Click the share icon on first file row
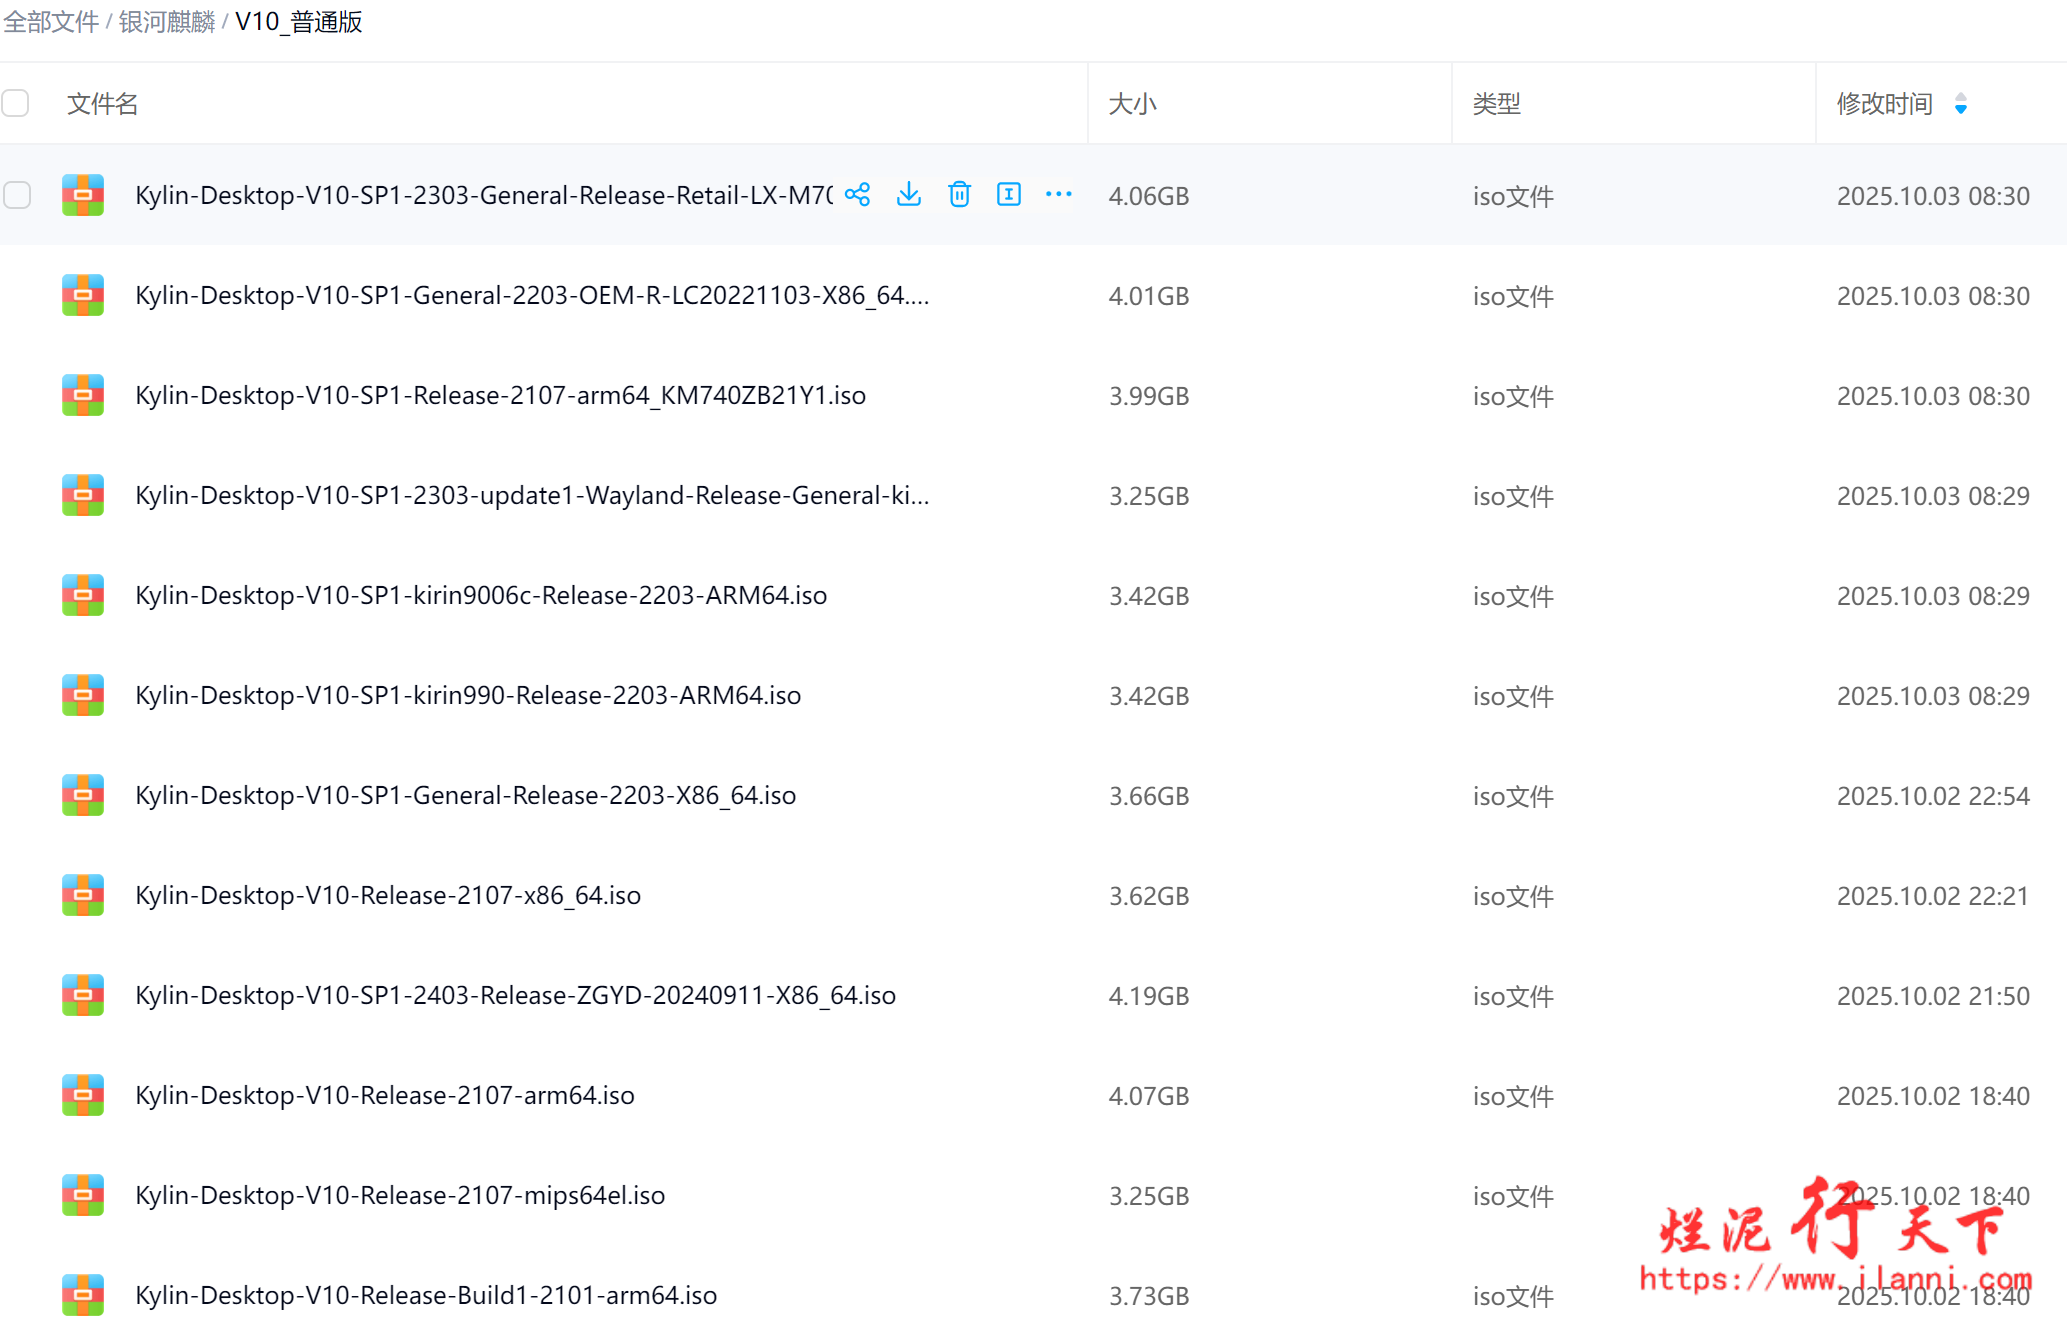Image resolution: width=2067 pixels, height=1318 pixels. (857, 195)
